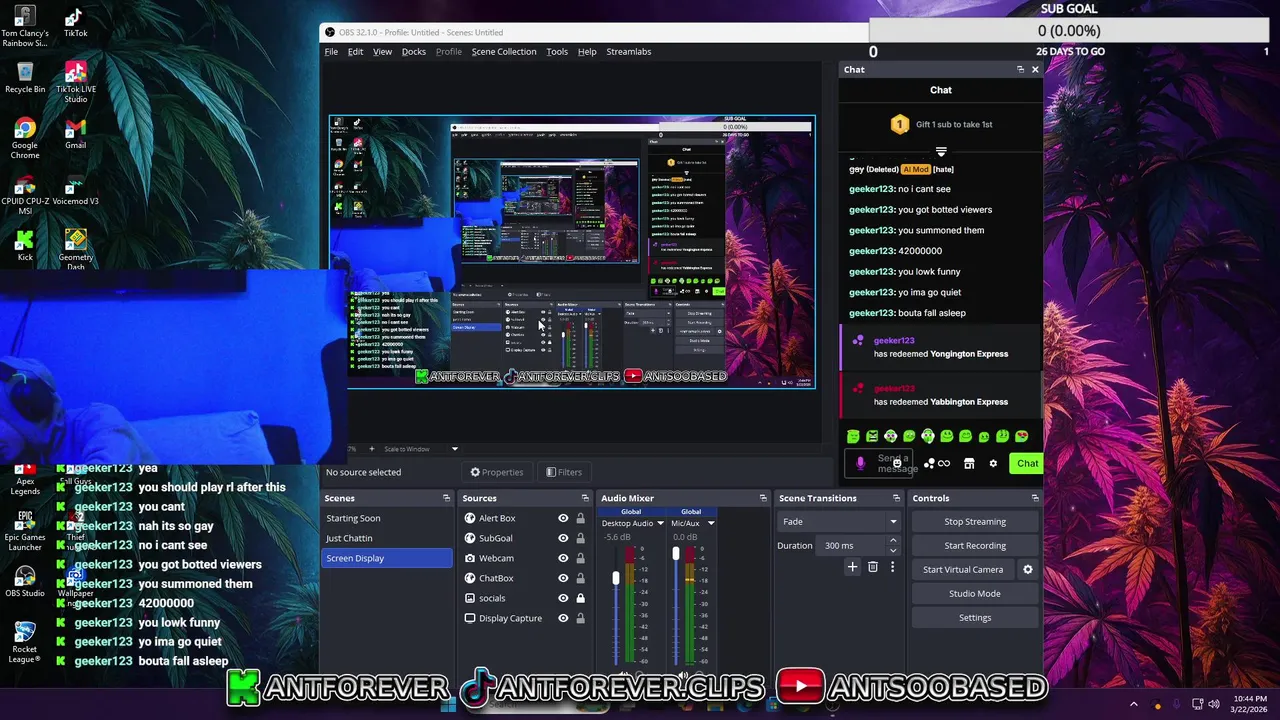Screen dimensions: 1280x720
Task: Open the View menu
Action: (382, 51)
